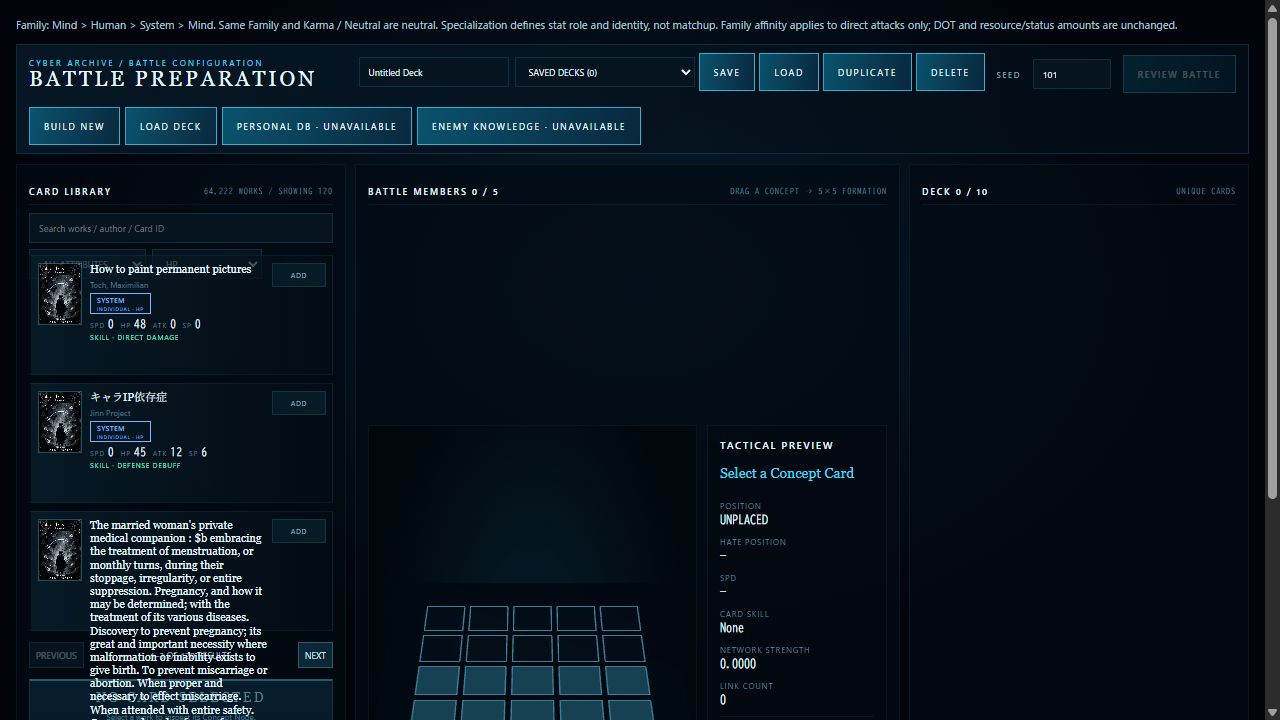Click the card library search box
This screenshot has height=720, width=1280.
coord(181,228)
